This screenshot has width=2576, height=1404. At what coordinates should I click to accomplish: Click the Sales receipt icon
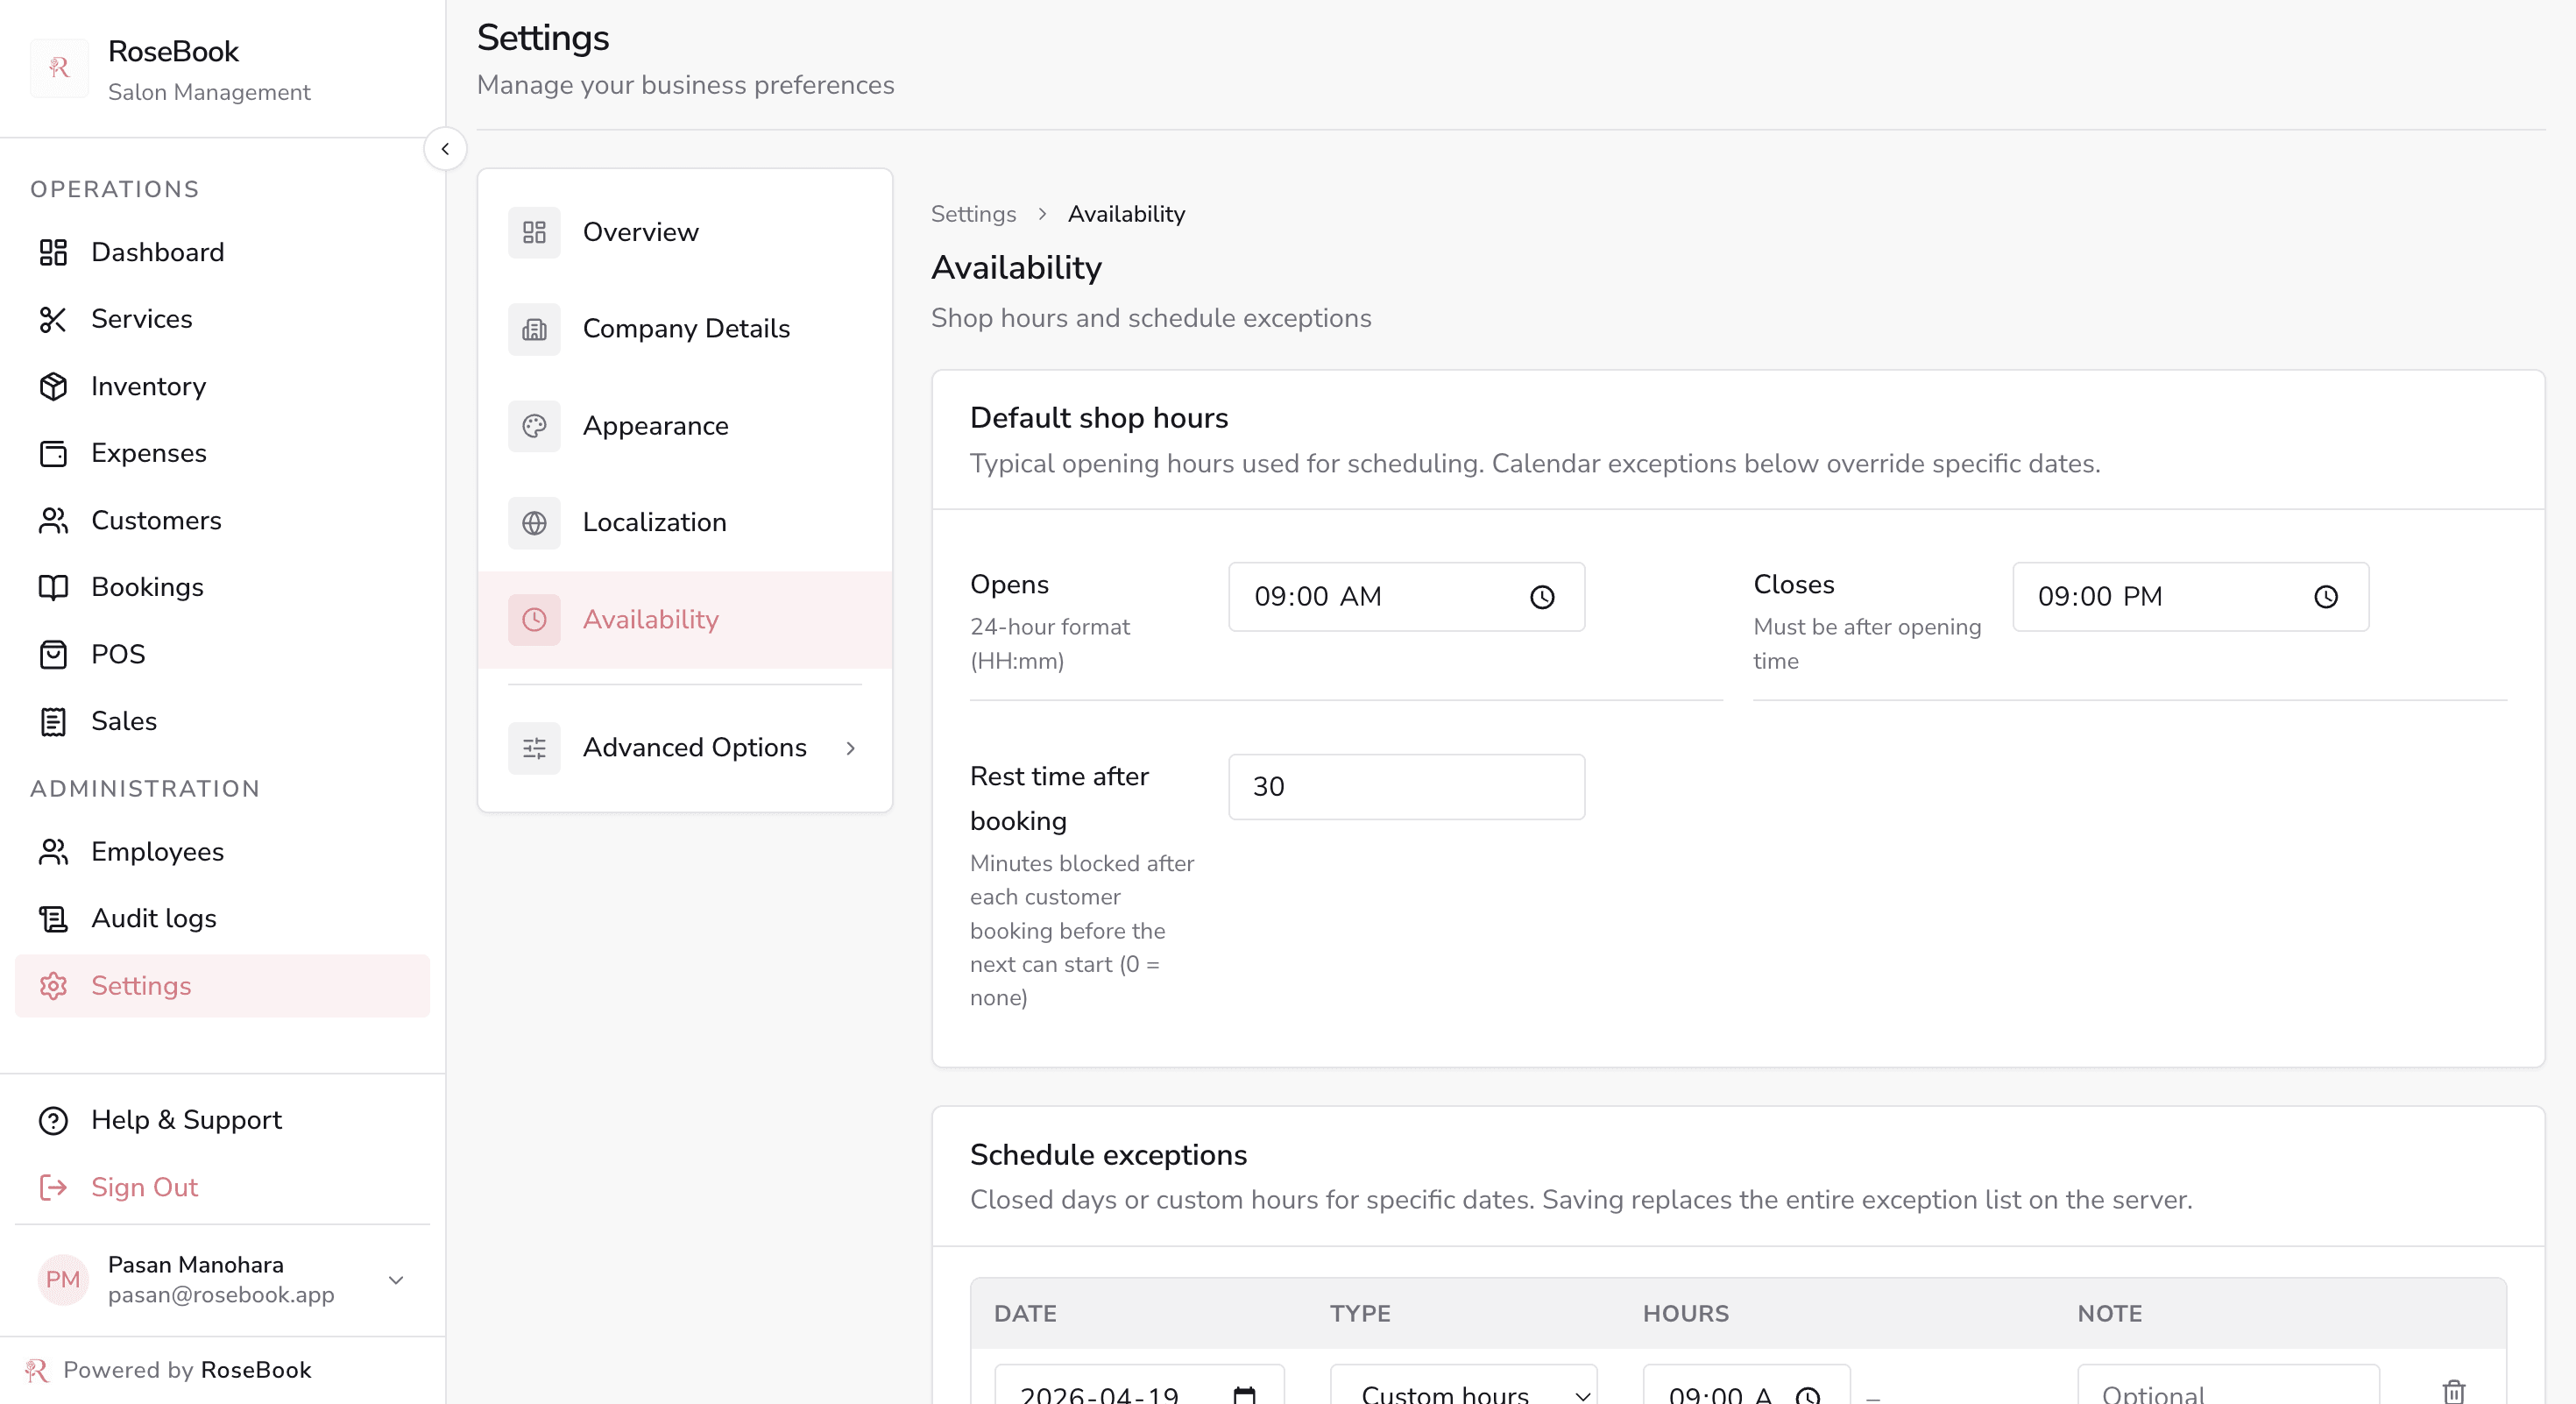click(x=53, y=721)
